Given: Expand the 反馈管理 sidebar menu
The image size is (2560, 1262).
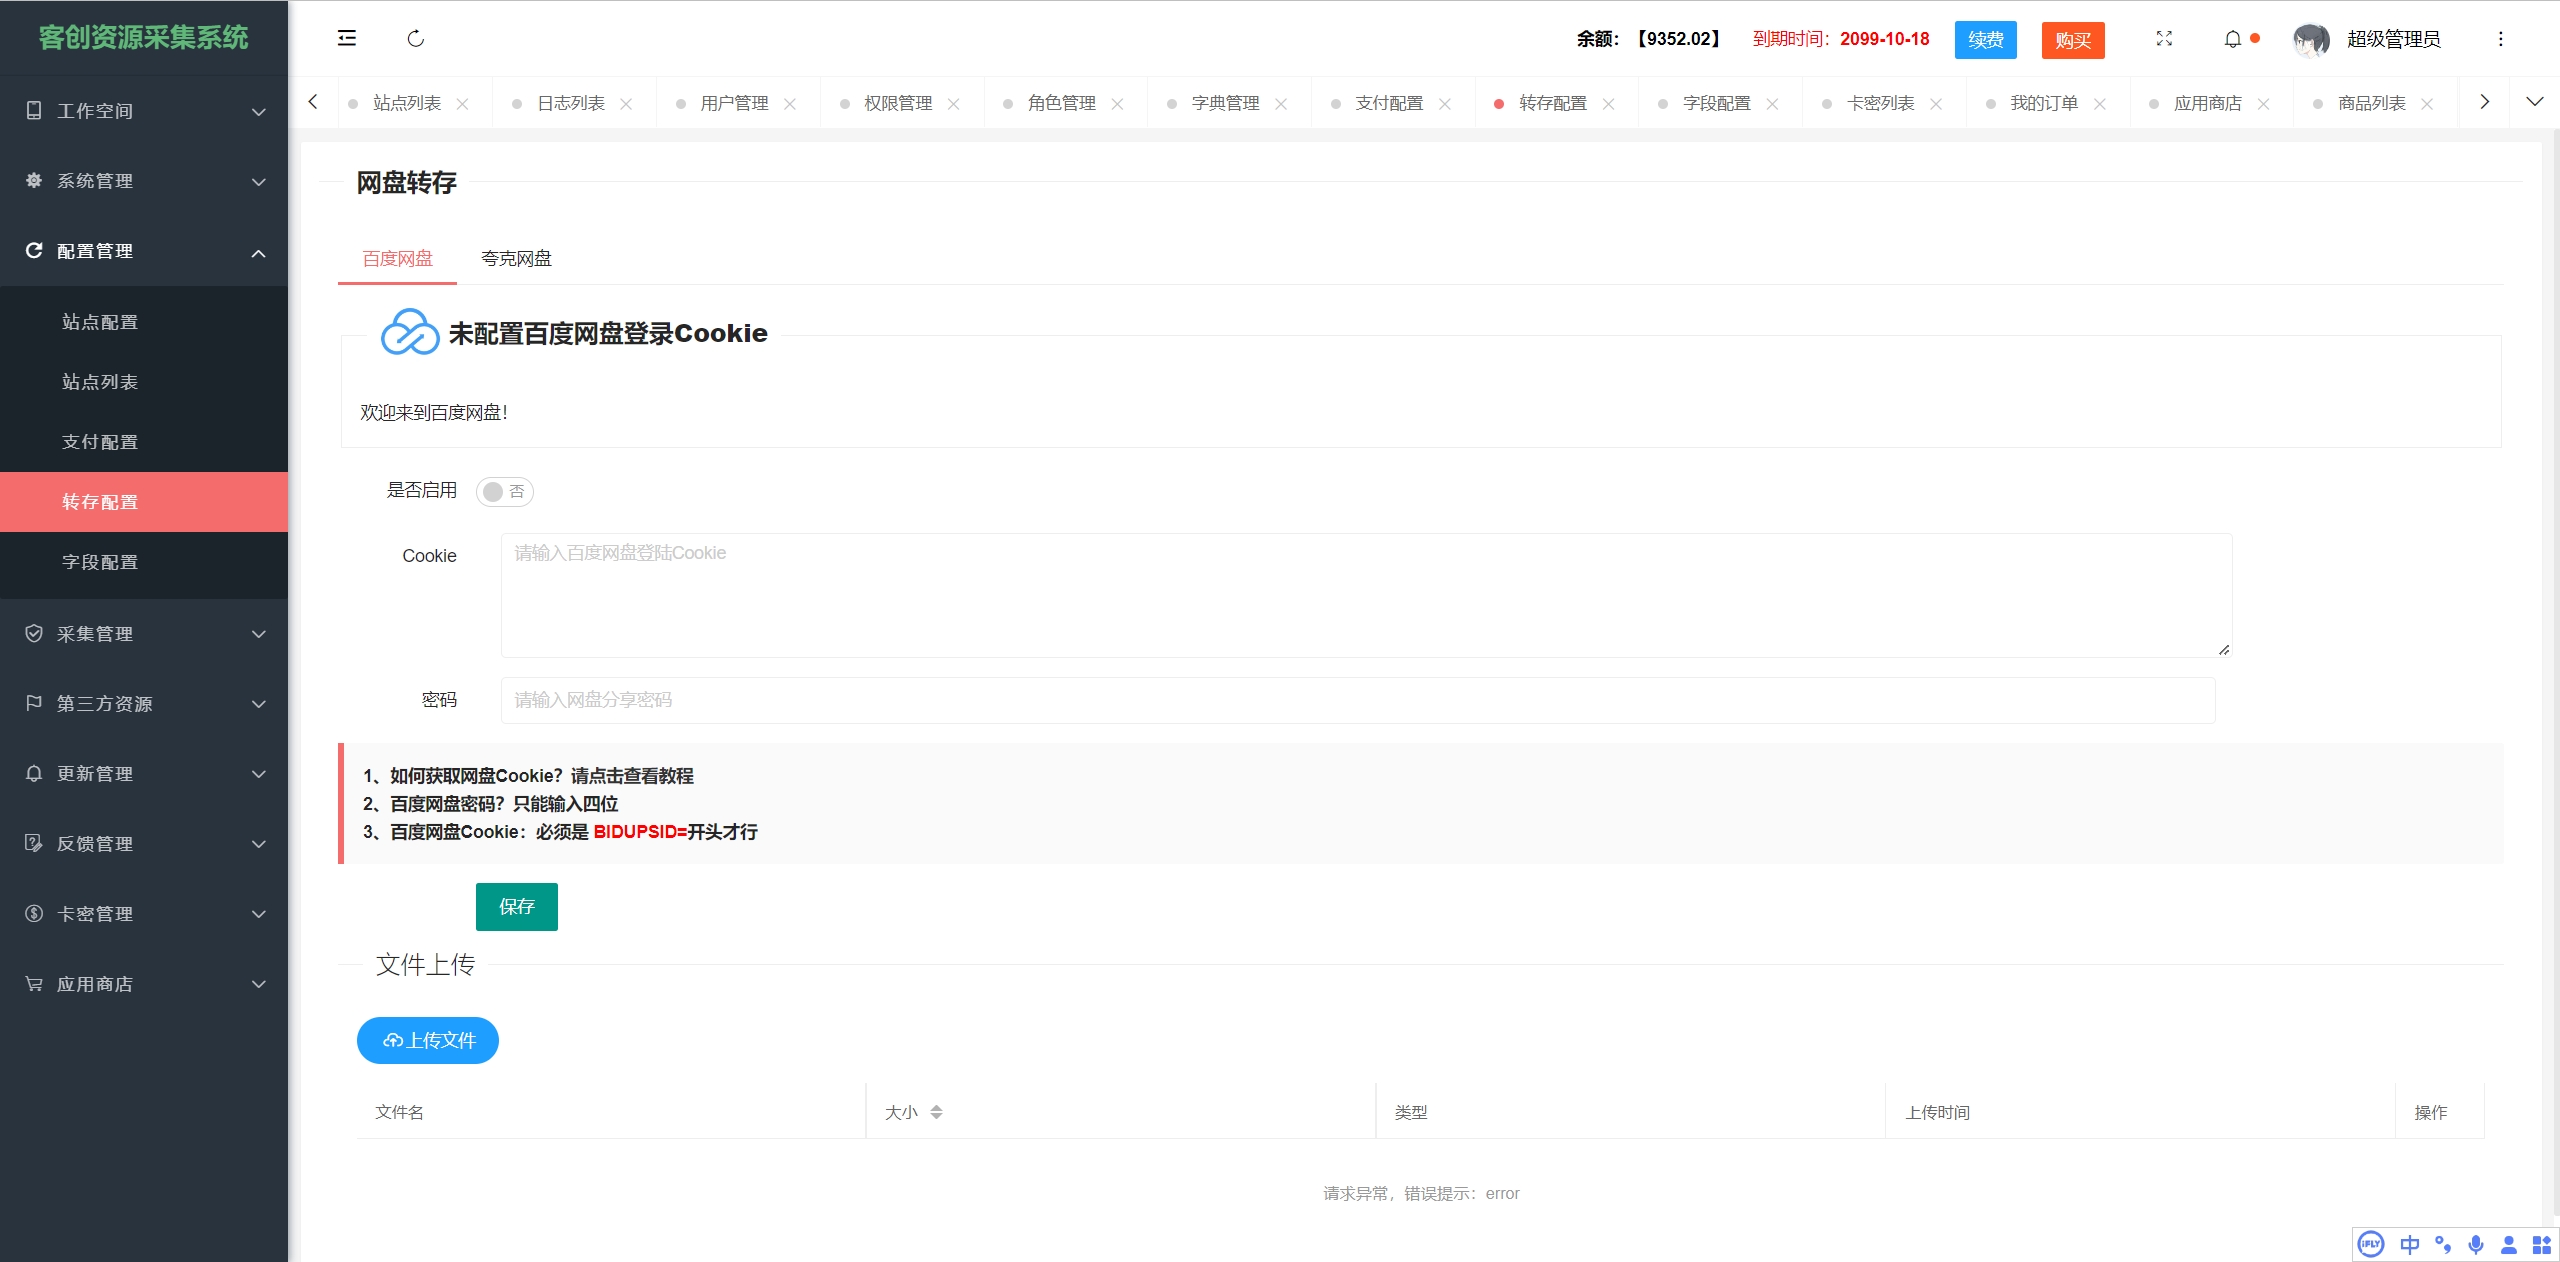Looking at the screenshot, I should coord(144,844).
